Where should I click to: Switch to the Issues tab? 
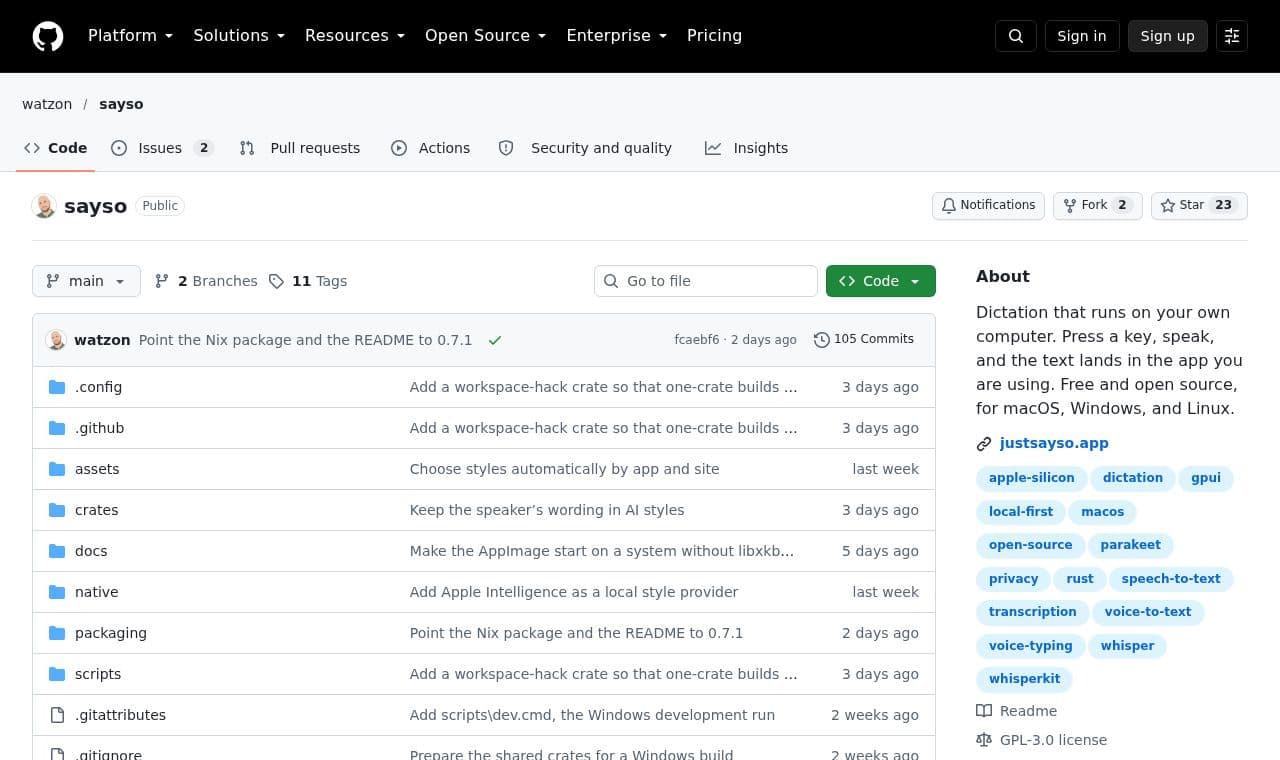(x=162, y=148)
